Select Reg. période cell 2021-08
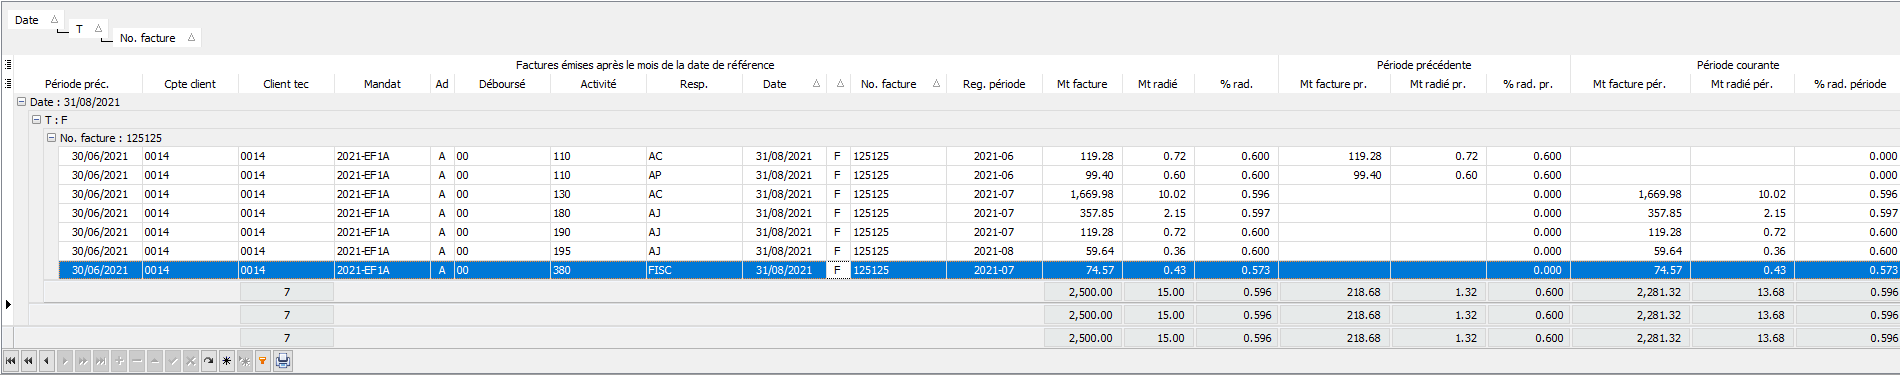Image resolution: width=1900 pixels, height=375 pixels. click(994, 251)
